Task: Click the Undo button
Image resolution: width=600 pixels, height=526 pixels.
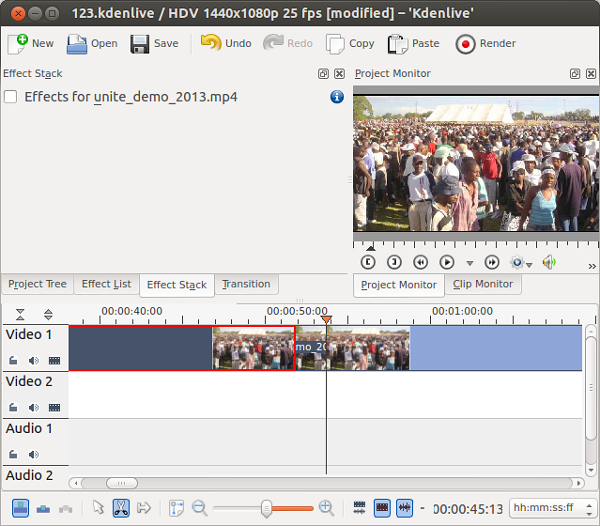Action: [226, 44]
